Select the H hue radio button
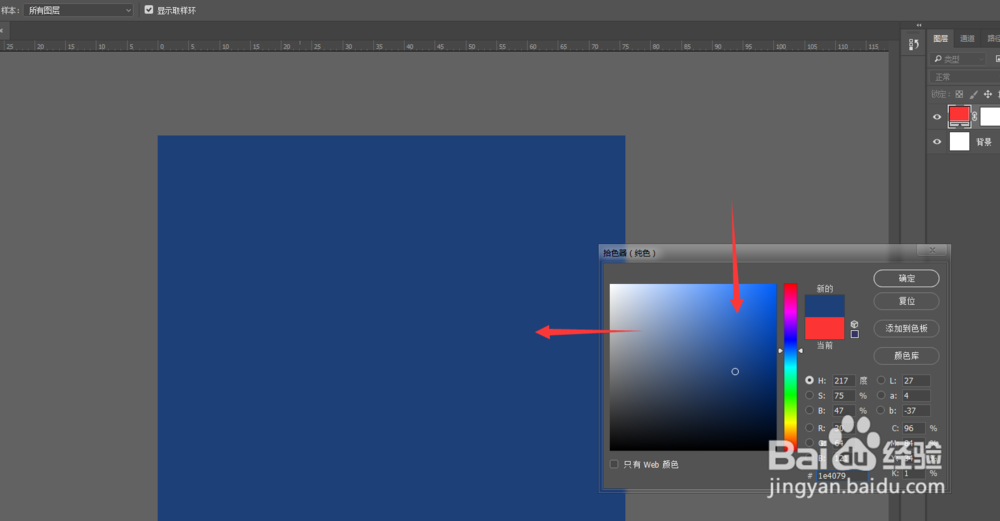Screen dimensions: 1000x521 (x=809, y=380)
